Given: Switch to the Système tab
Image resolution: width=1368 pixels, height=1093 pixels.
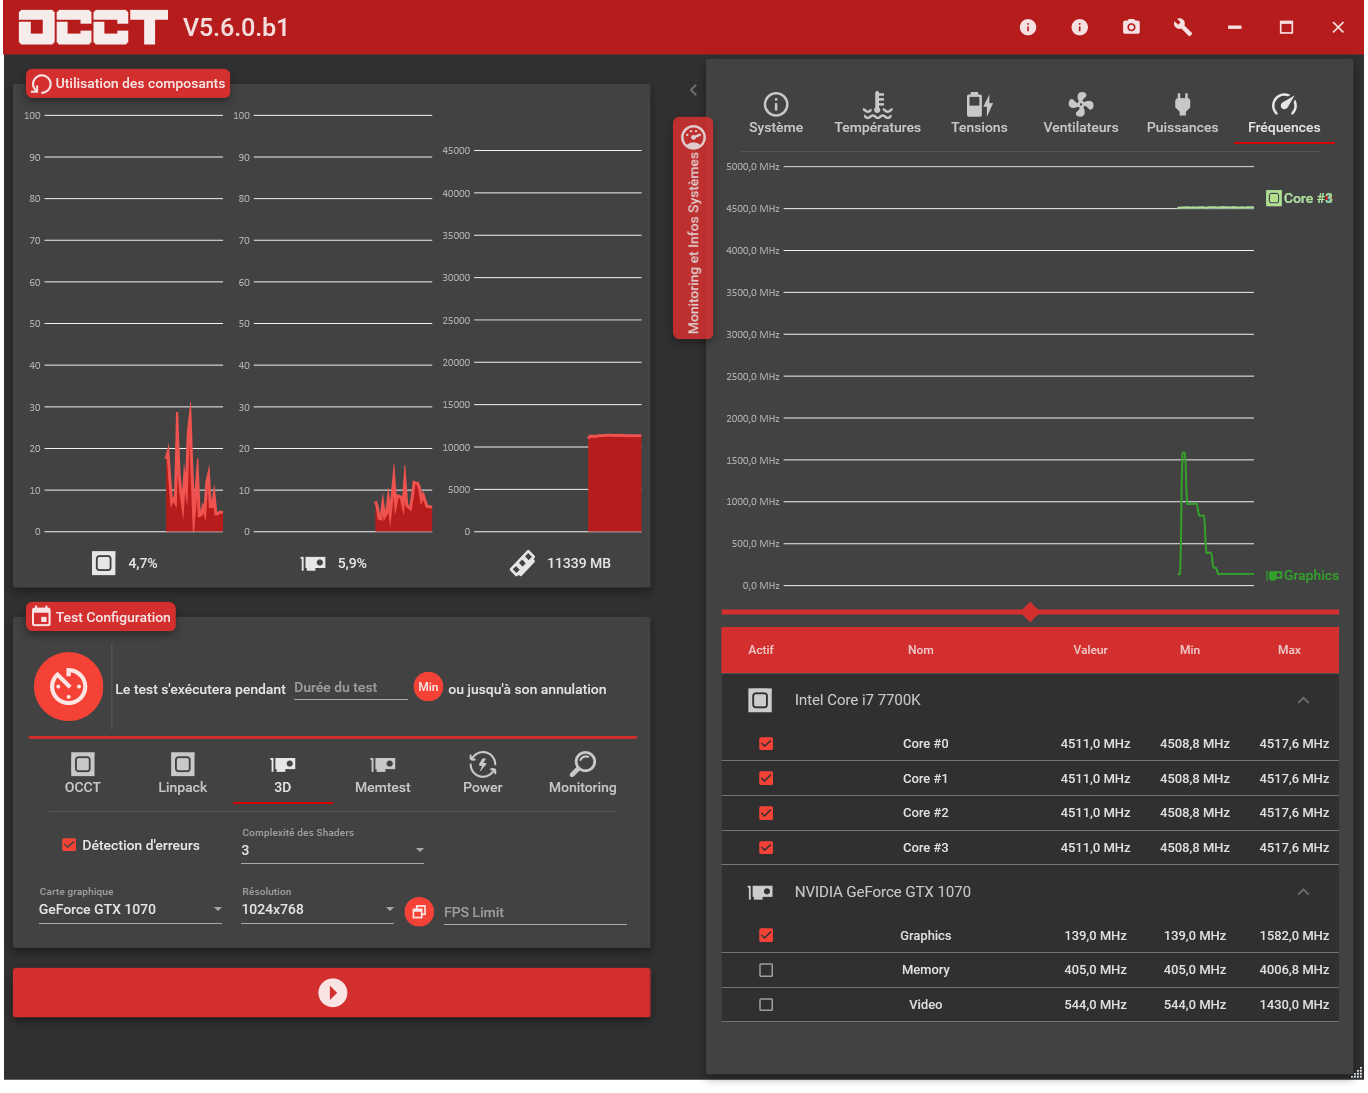Looking at the screenshot, I should click(776, 110).
